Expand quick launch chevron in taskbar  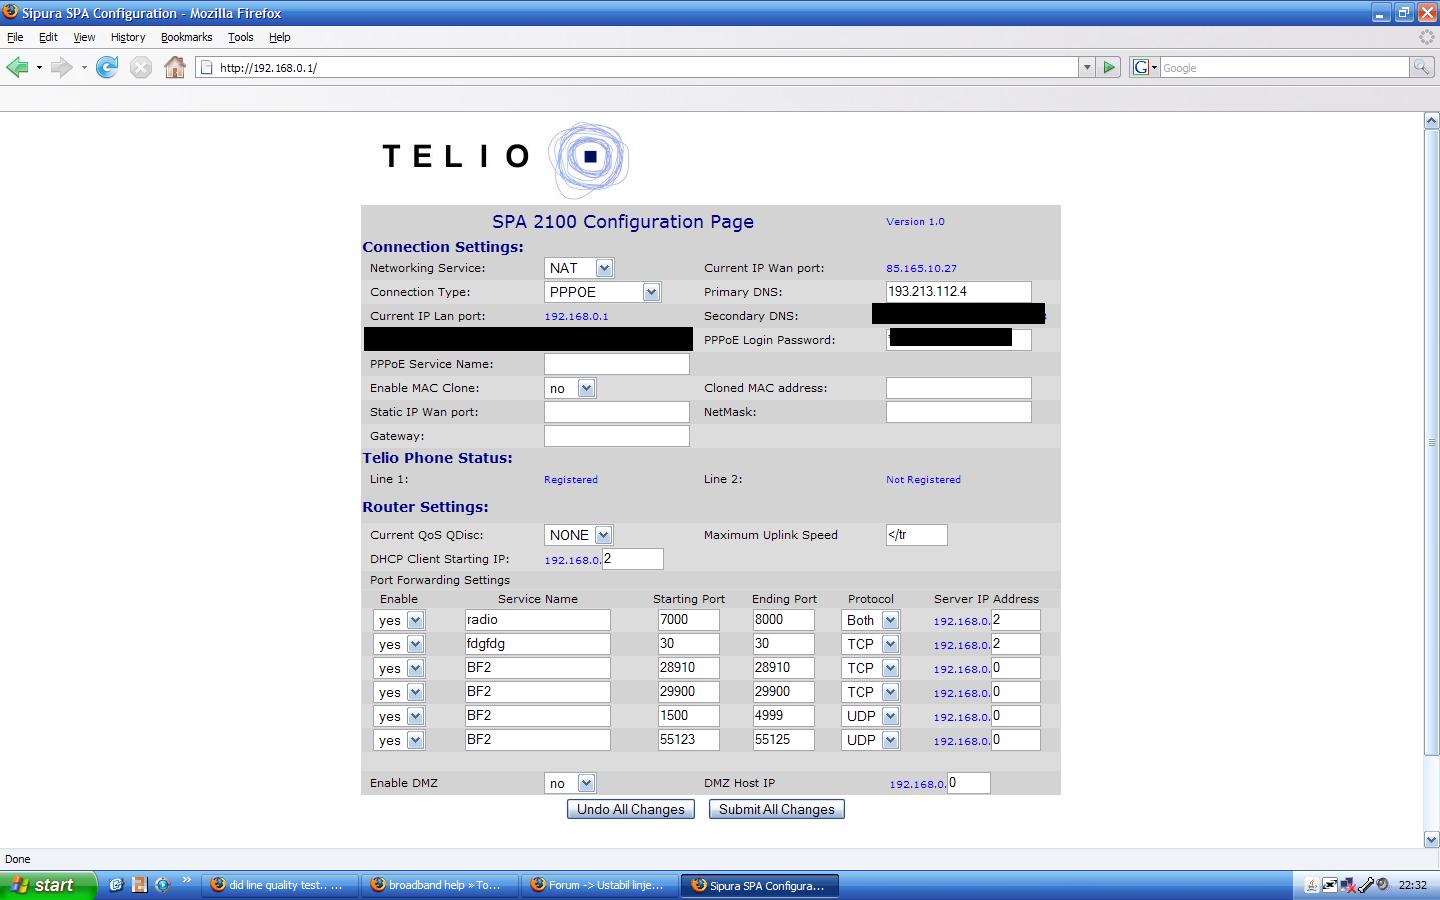[186, 881]
